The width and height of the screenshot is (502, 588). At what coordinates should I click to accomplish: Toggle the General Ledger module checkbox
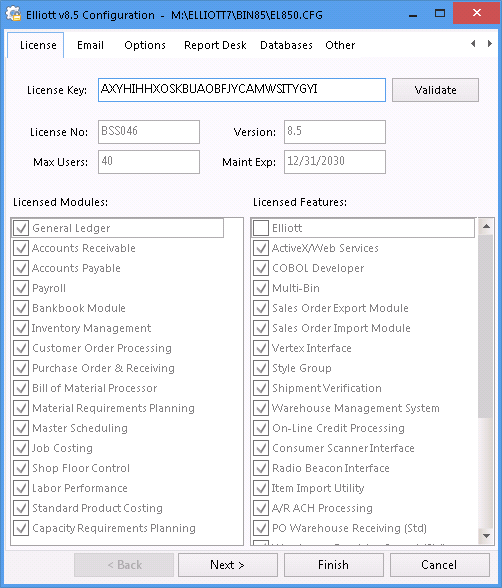tap(21, 228)
